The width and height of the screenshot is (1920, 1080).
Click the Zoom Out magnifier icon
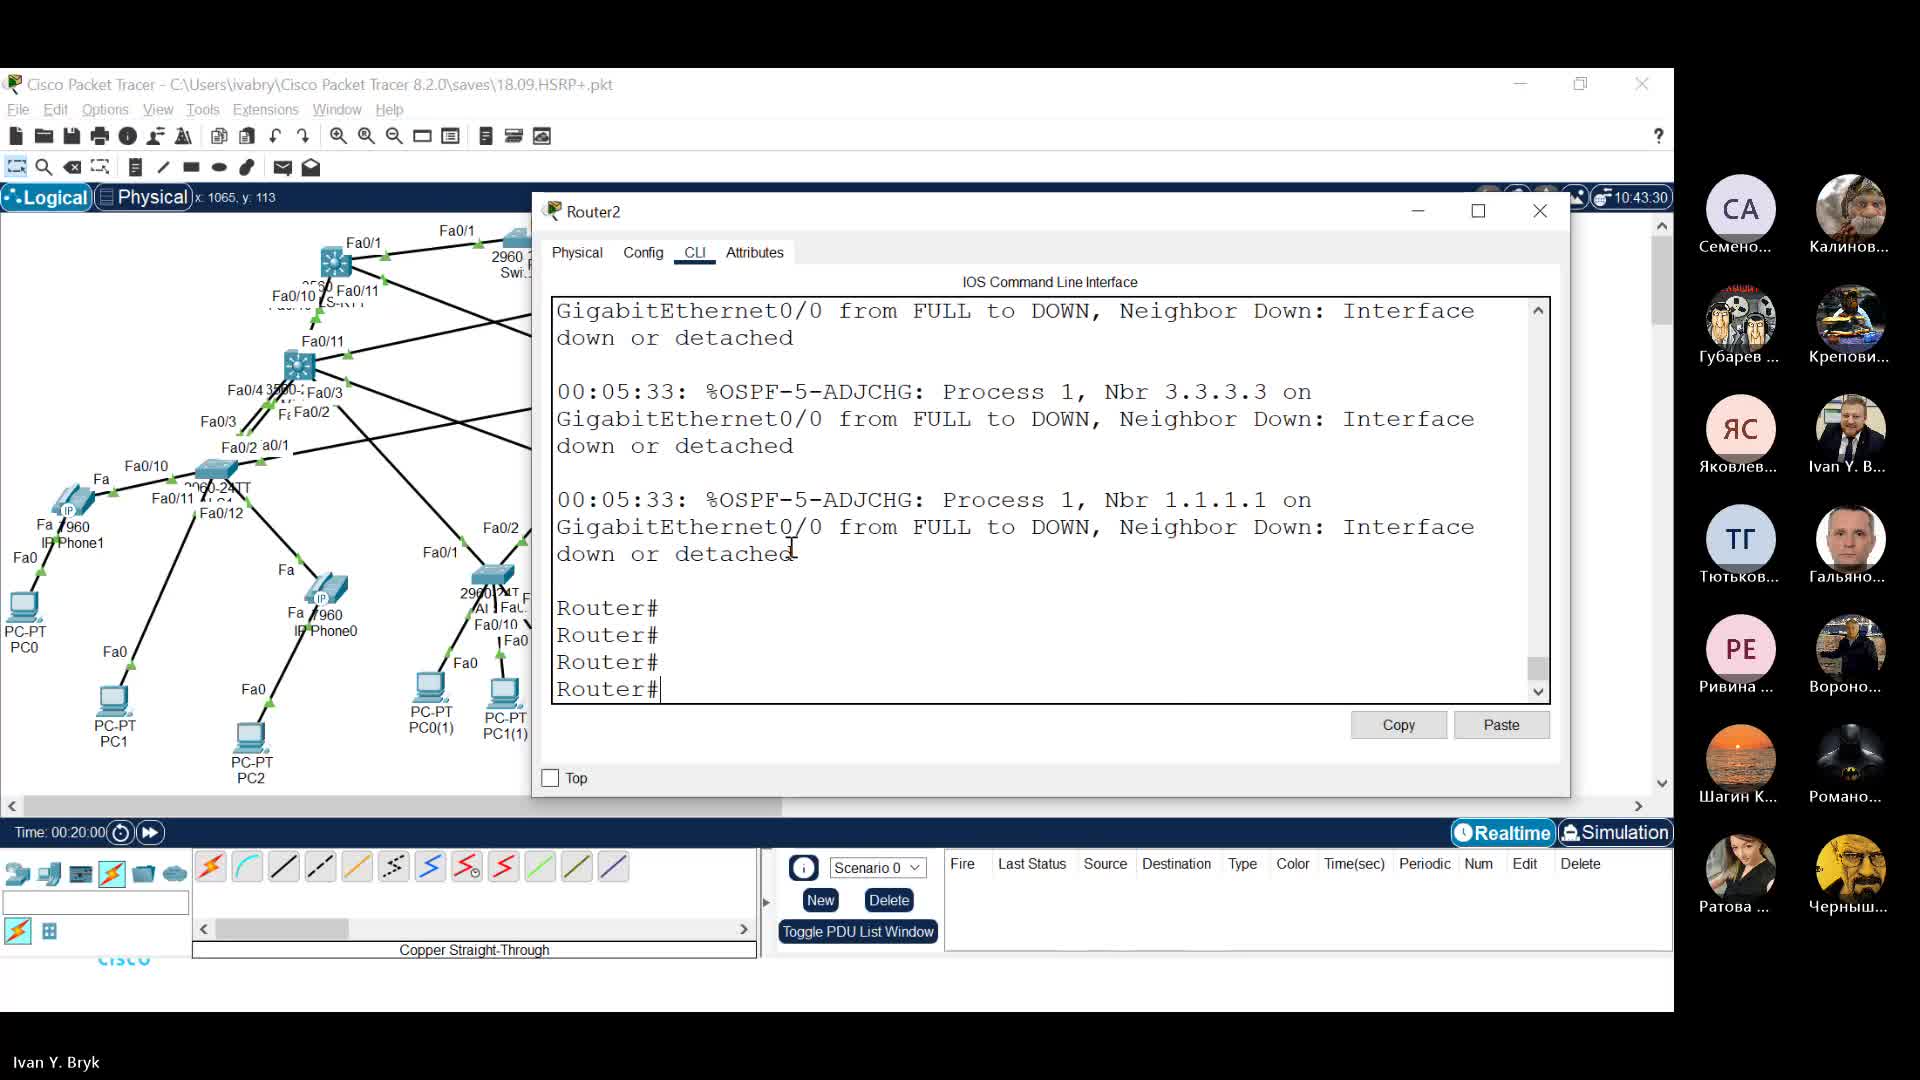tap(395, 136)
